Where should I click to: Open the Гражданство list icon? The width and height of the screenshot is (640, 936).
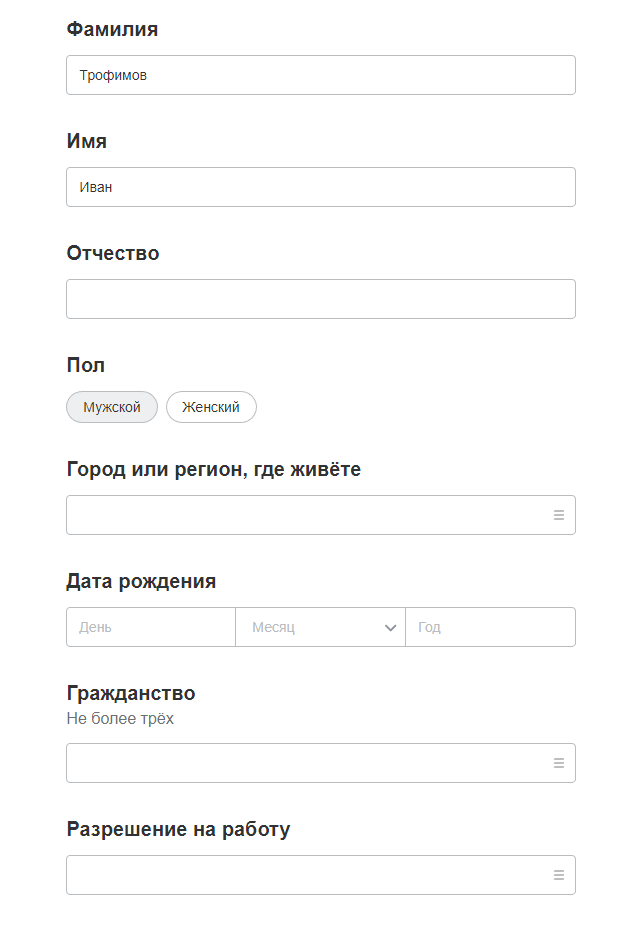point(559,763)
